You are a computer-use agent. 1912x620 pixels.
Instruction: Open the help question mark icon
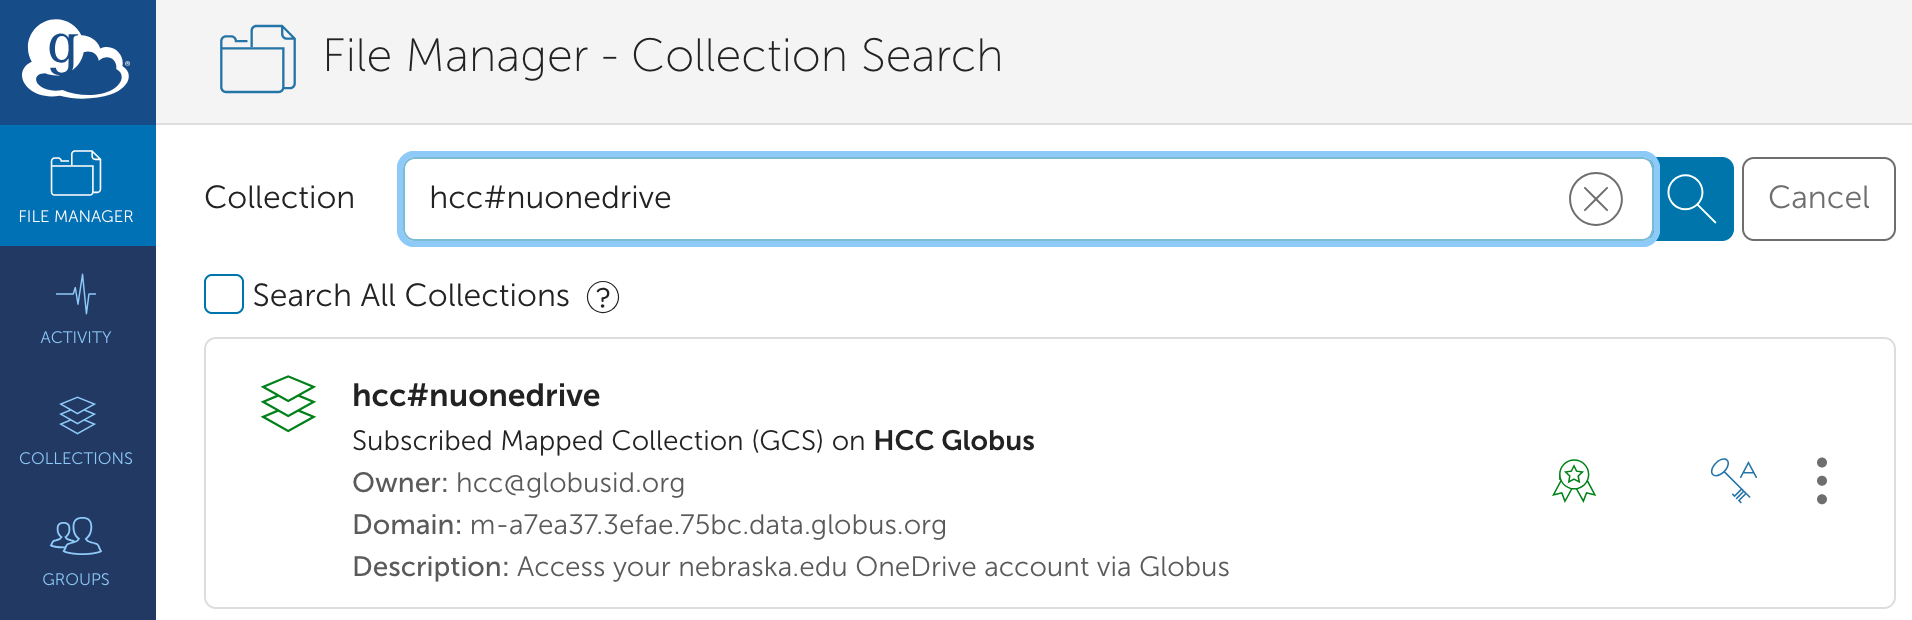tap(603, 297)
